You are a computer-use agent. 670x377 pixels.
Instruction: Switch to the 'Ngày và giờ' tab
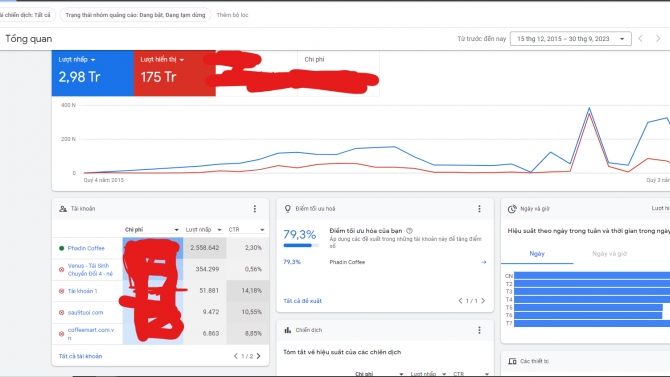609,253
